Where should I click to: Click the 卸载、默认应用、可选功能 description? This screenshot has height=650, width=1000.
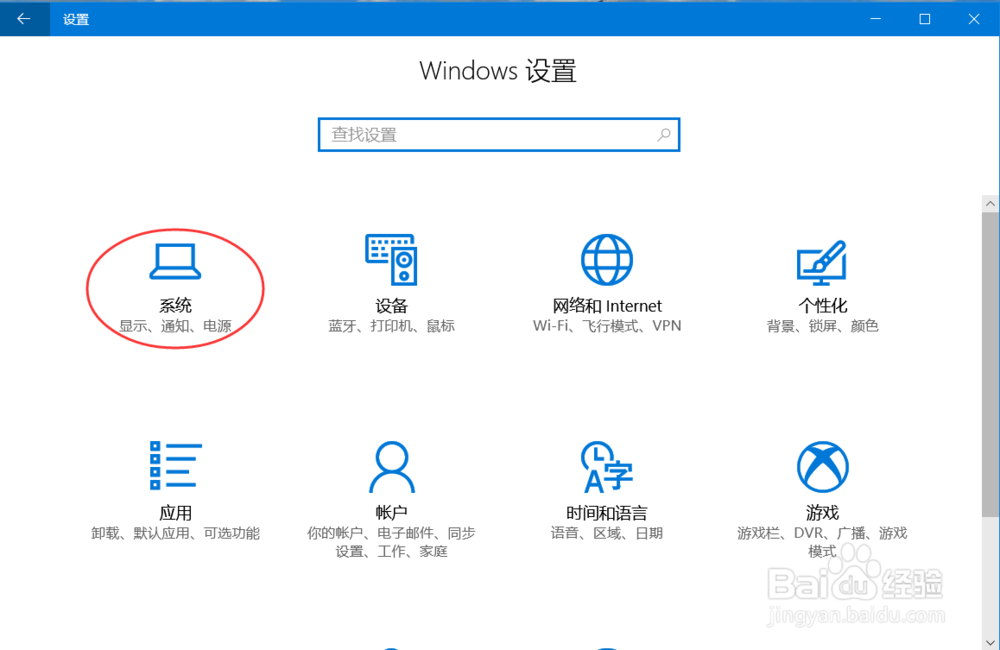coord(175,533)
